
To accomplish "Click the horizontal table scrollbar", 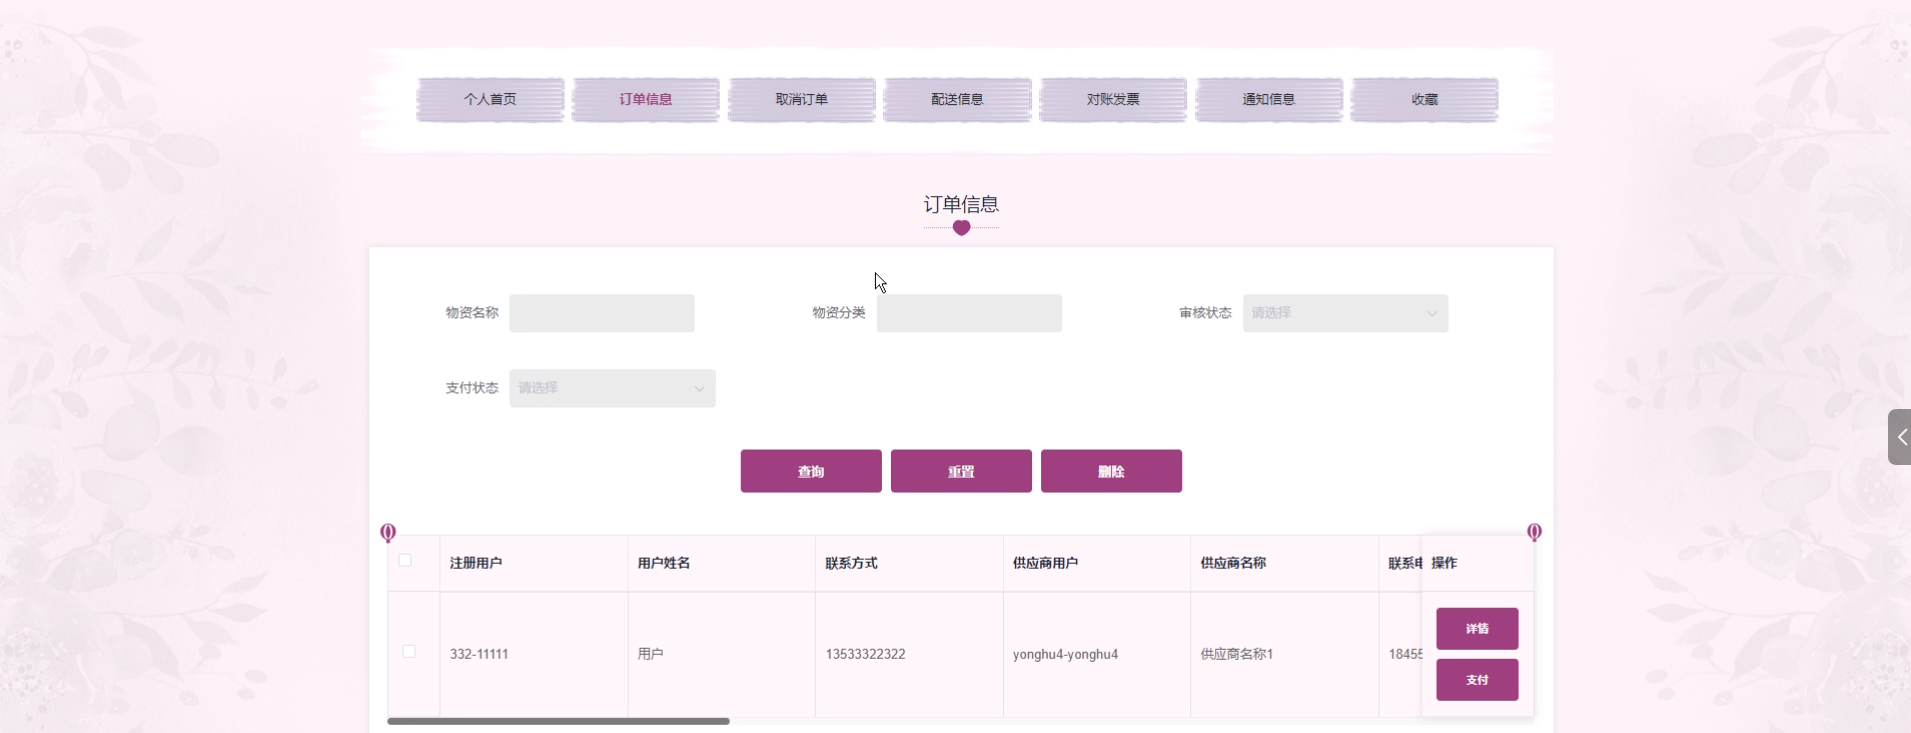I will (558, 721).
